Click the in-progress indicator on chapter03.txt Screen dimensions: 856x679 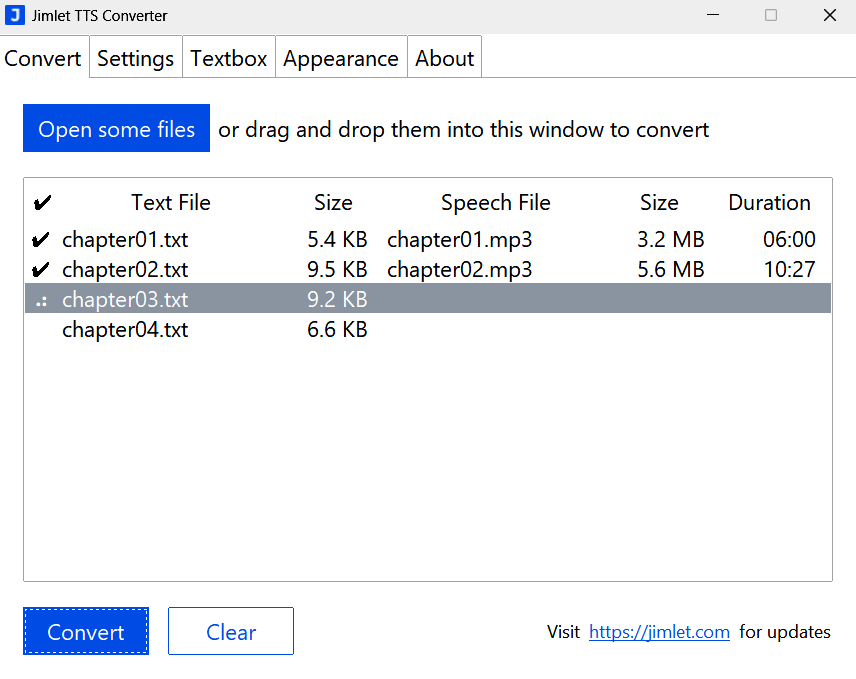point(42,299)
